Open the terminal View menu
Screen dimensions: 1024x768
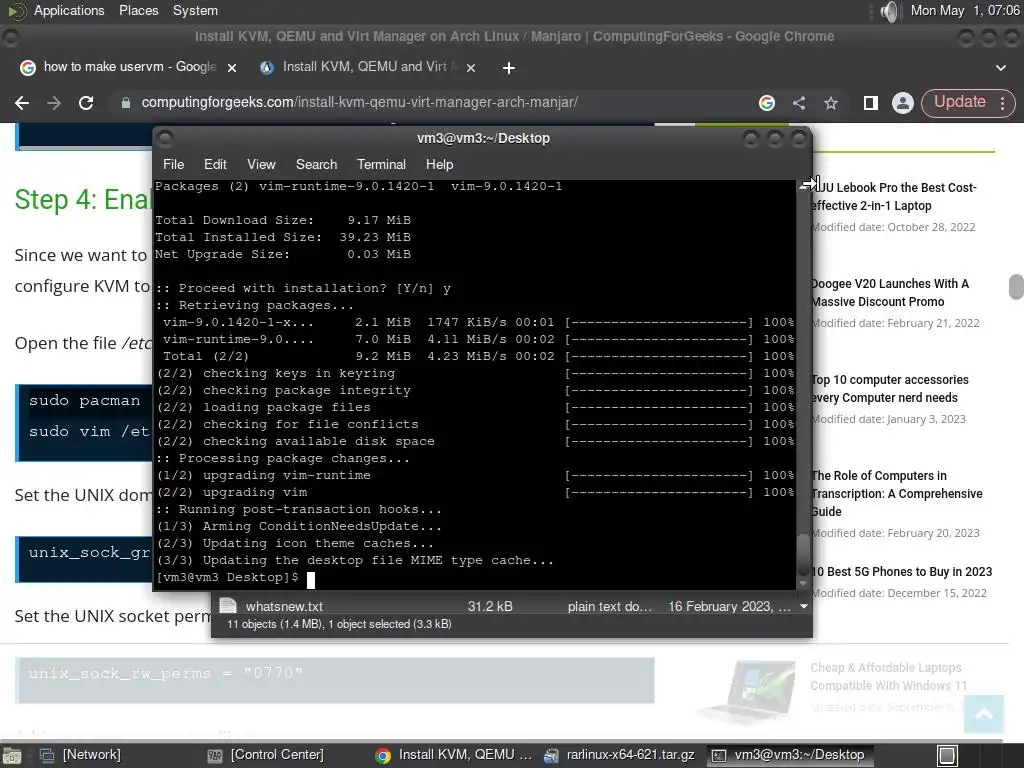click(x=261, y=165)
